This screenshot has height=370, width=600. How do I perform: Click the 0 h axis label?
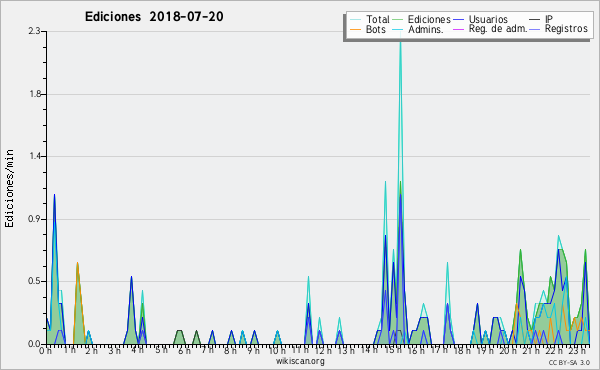pos(45,350)
